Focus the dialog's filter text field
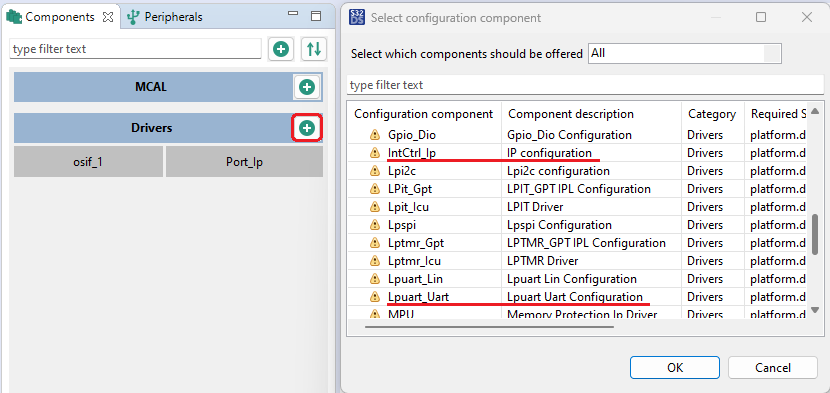 coord(585,85)
